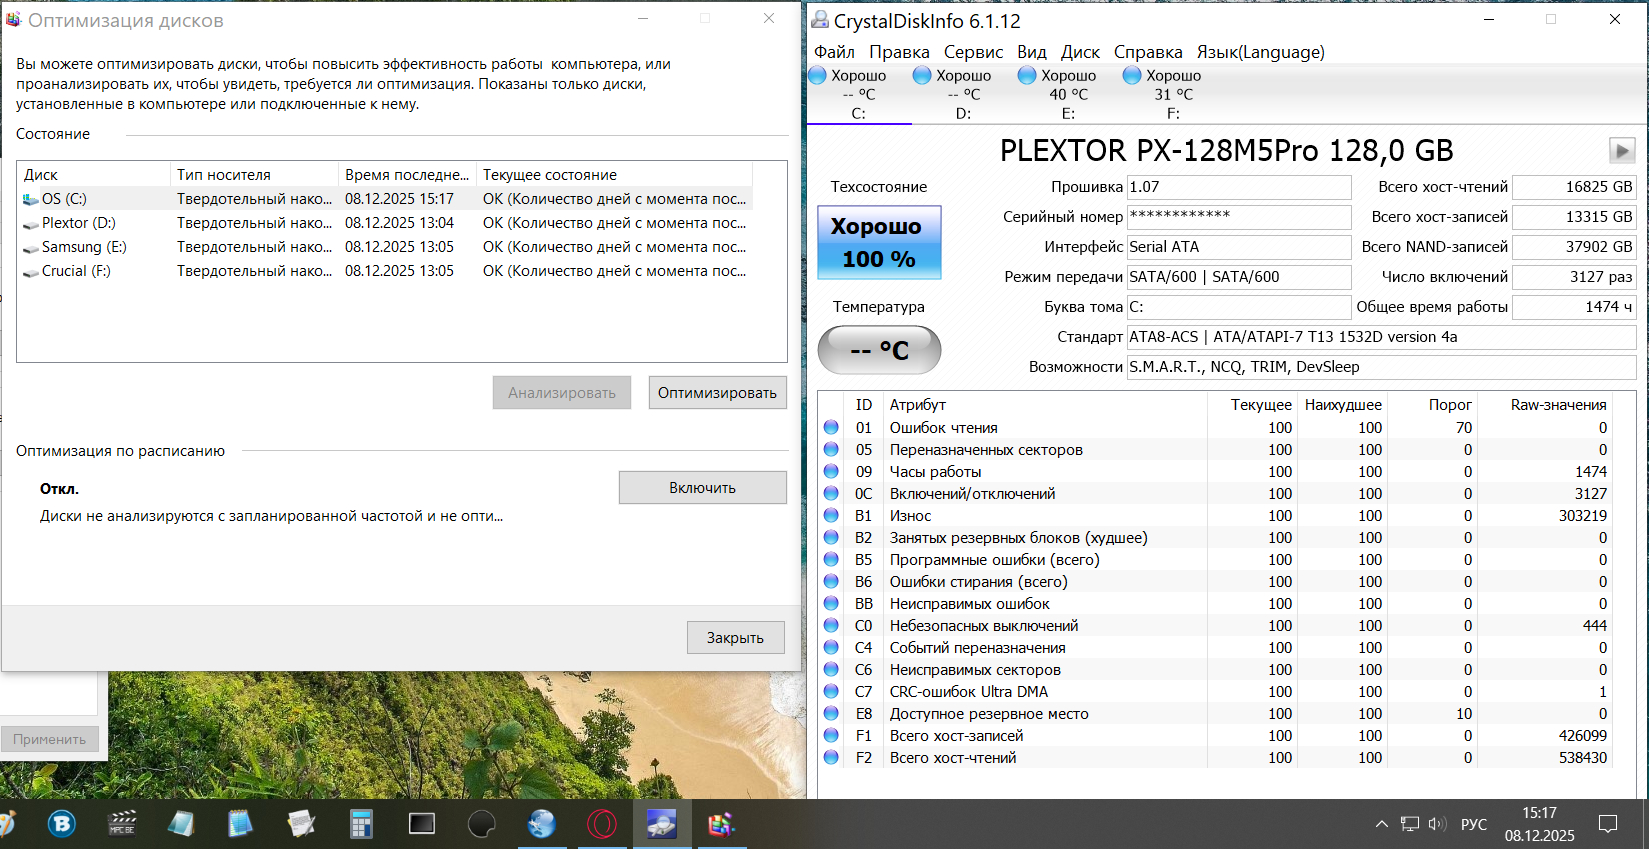1649x849 pixels.
Task: Open the Диск menu in CrystalDiskInfo
Action: 1080,52
